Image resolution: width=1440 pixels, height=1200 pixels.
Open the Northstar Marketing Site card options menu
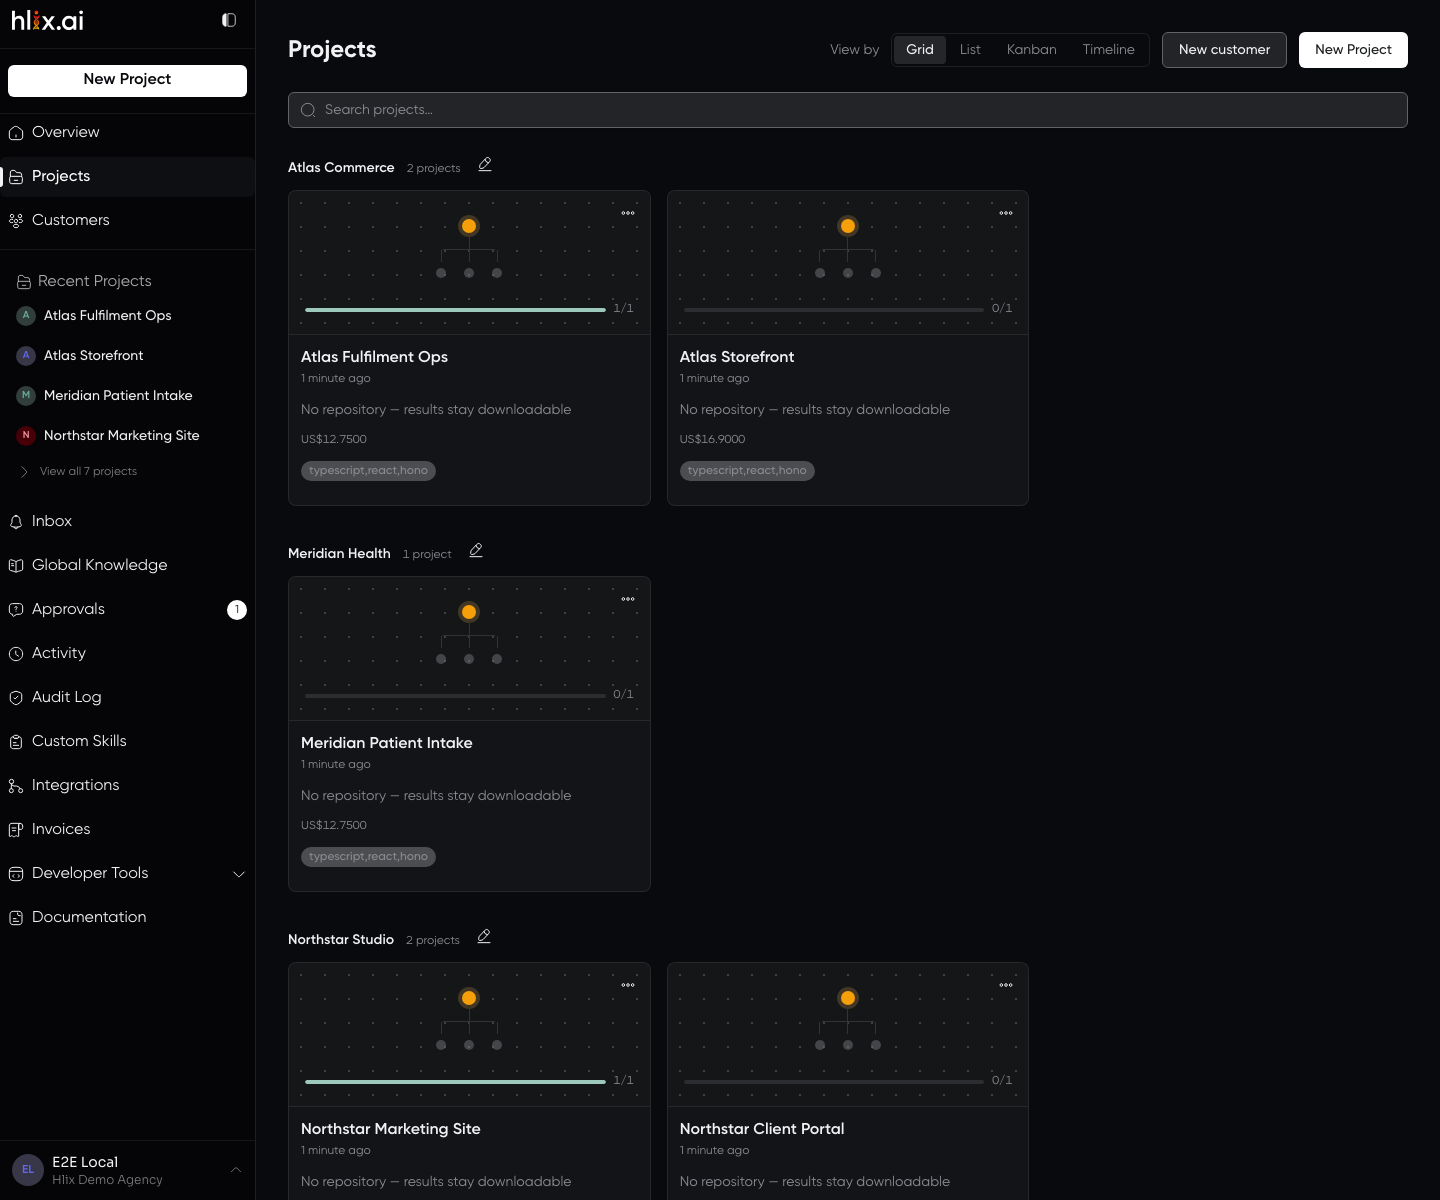click(628, 985)
